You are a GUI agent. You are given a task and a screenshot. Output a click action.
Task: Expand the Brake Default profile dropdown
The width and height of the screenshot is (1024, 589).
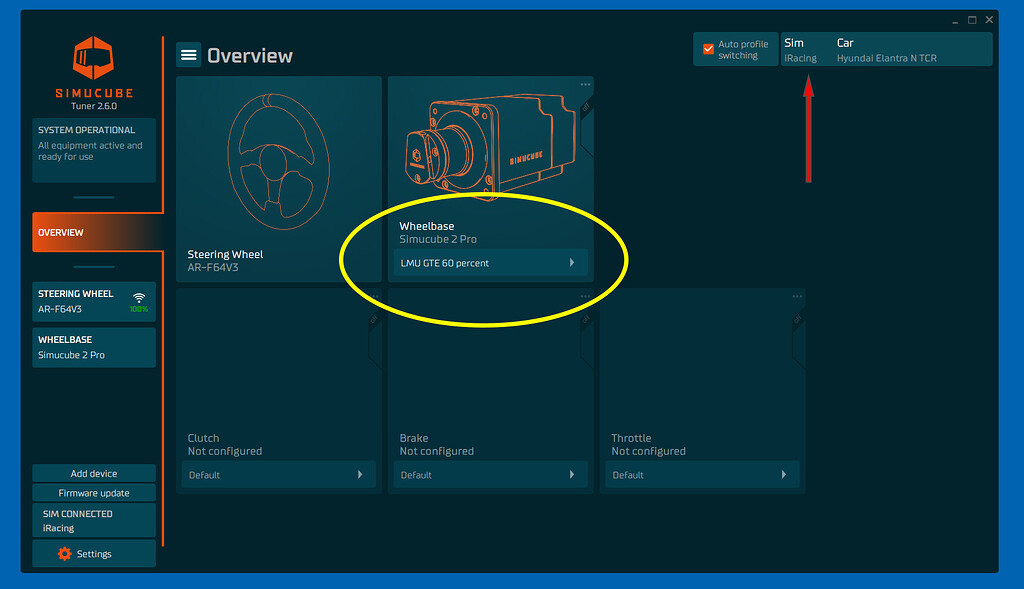(x=489, y=474)
